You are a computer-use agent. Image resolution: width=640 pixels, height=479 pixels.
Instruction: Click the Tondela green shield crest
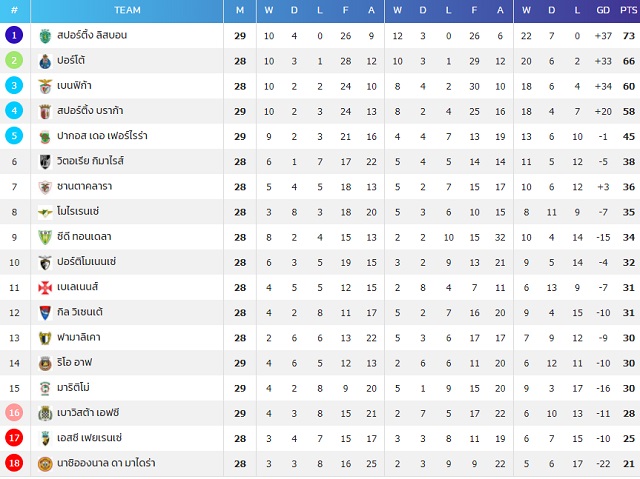pyautogui.click(x=45, y=237)
